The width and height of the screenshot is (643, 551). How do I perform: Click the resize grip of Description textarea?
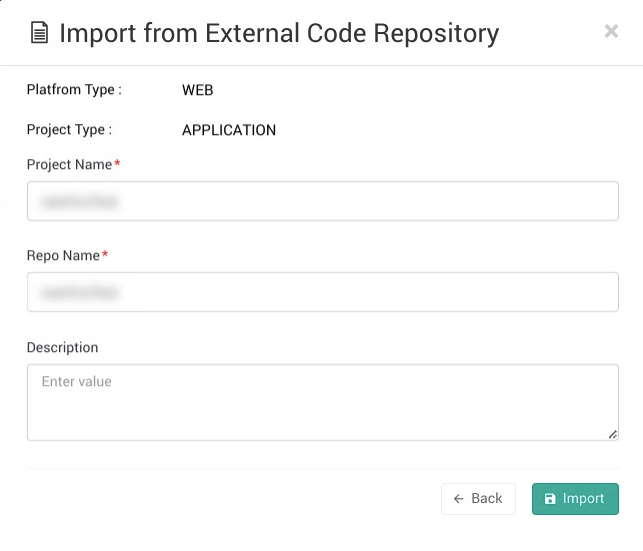[613, 435]
